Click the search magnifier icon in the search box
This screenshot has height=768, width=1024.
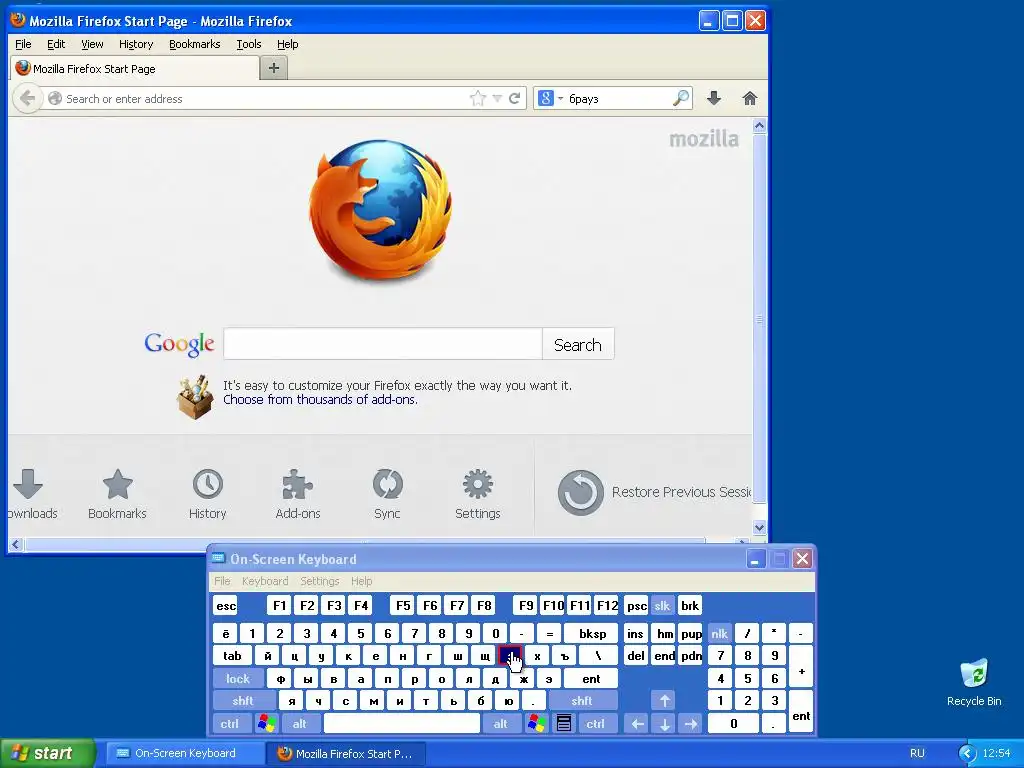pos(680,99)
